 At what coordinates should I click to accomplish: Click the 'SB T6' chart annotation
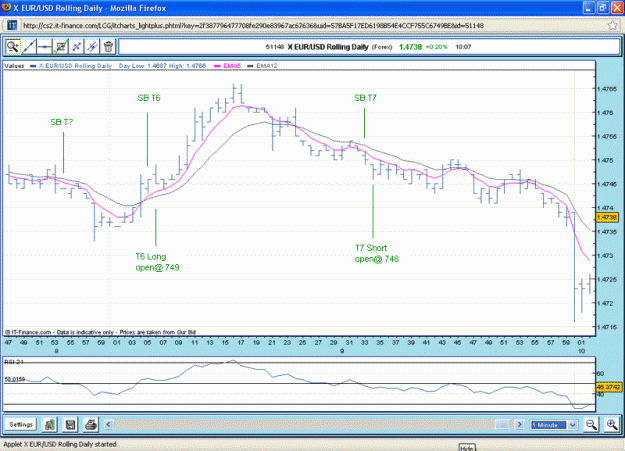[149, 98]
